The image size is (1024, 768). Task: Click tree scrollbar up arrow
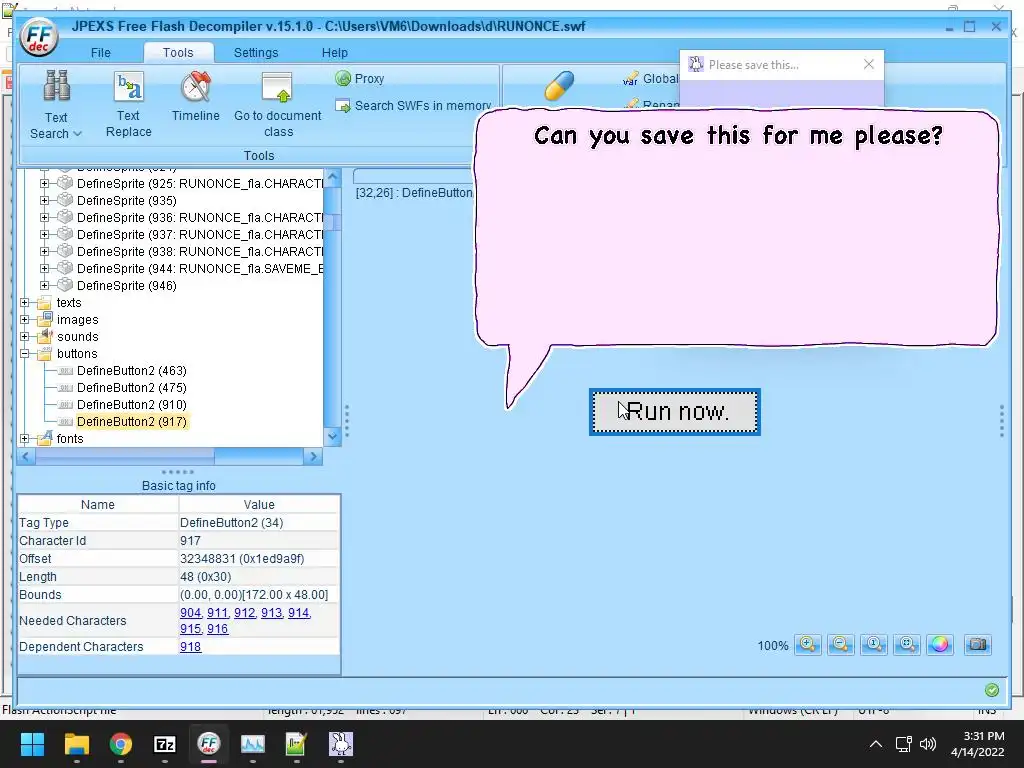coord(332,177)
